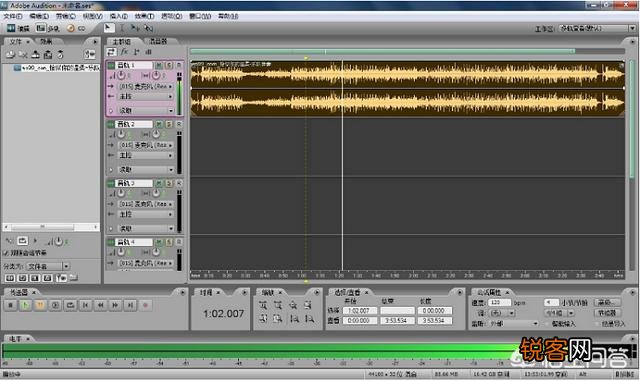Image resolution: width=640 pixels, height=381 pixels.
Task: Click the tempo field showing 120 bpm
Action: (x=500, y=303)
